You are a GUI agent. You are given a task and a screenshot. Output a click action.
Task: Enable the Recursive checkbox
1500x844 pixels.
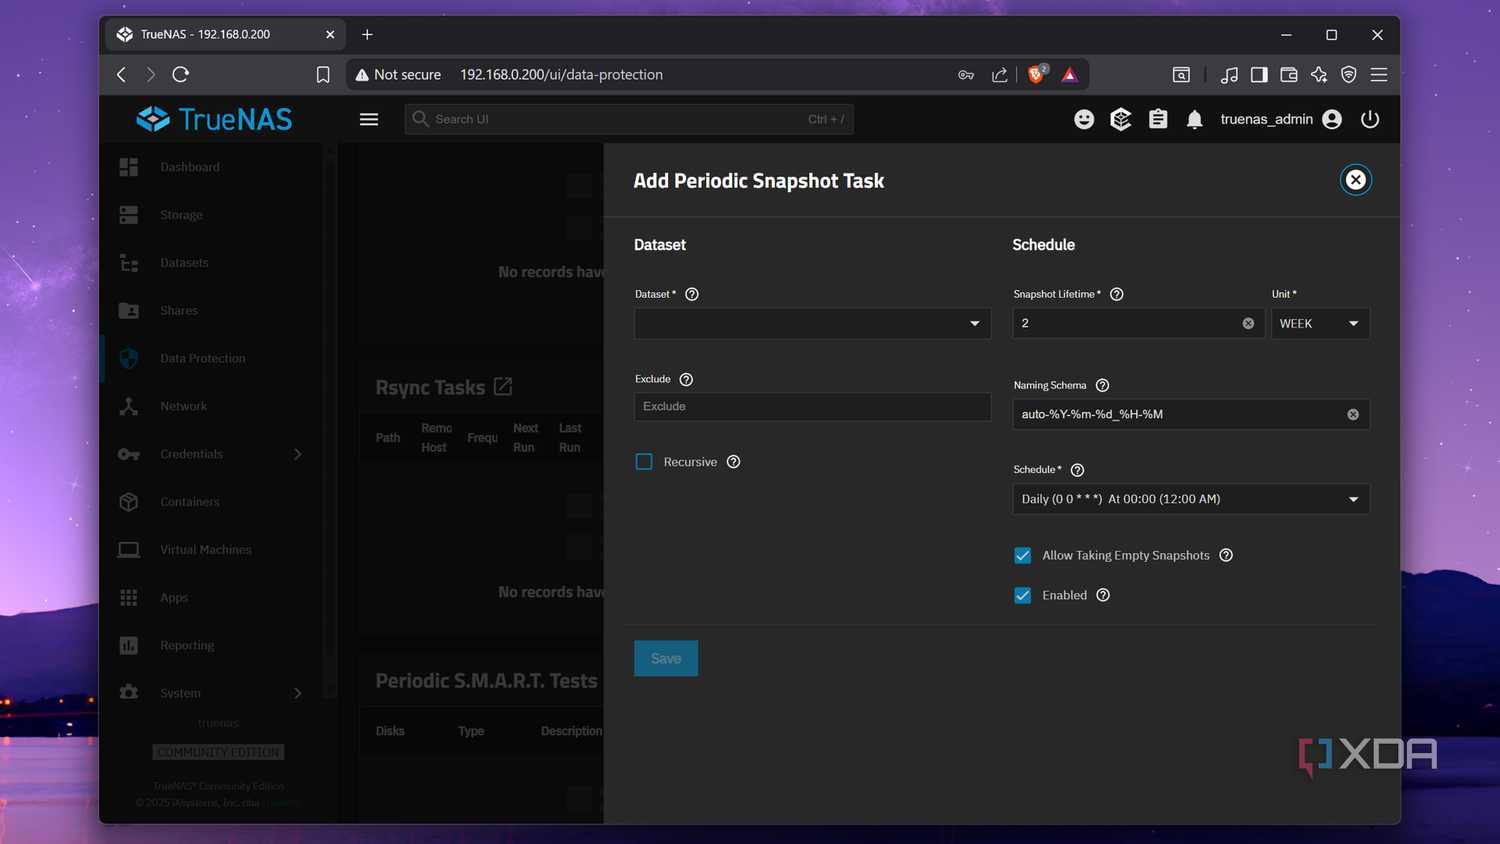pyautogui.click(x=644, y=462)
